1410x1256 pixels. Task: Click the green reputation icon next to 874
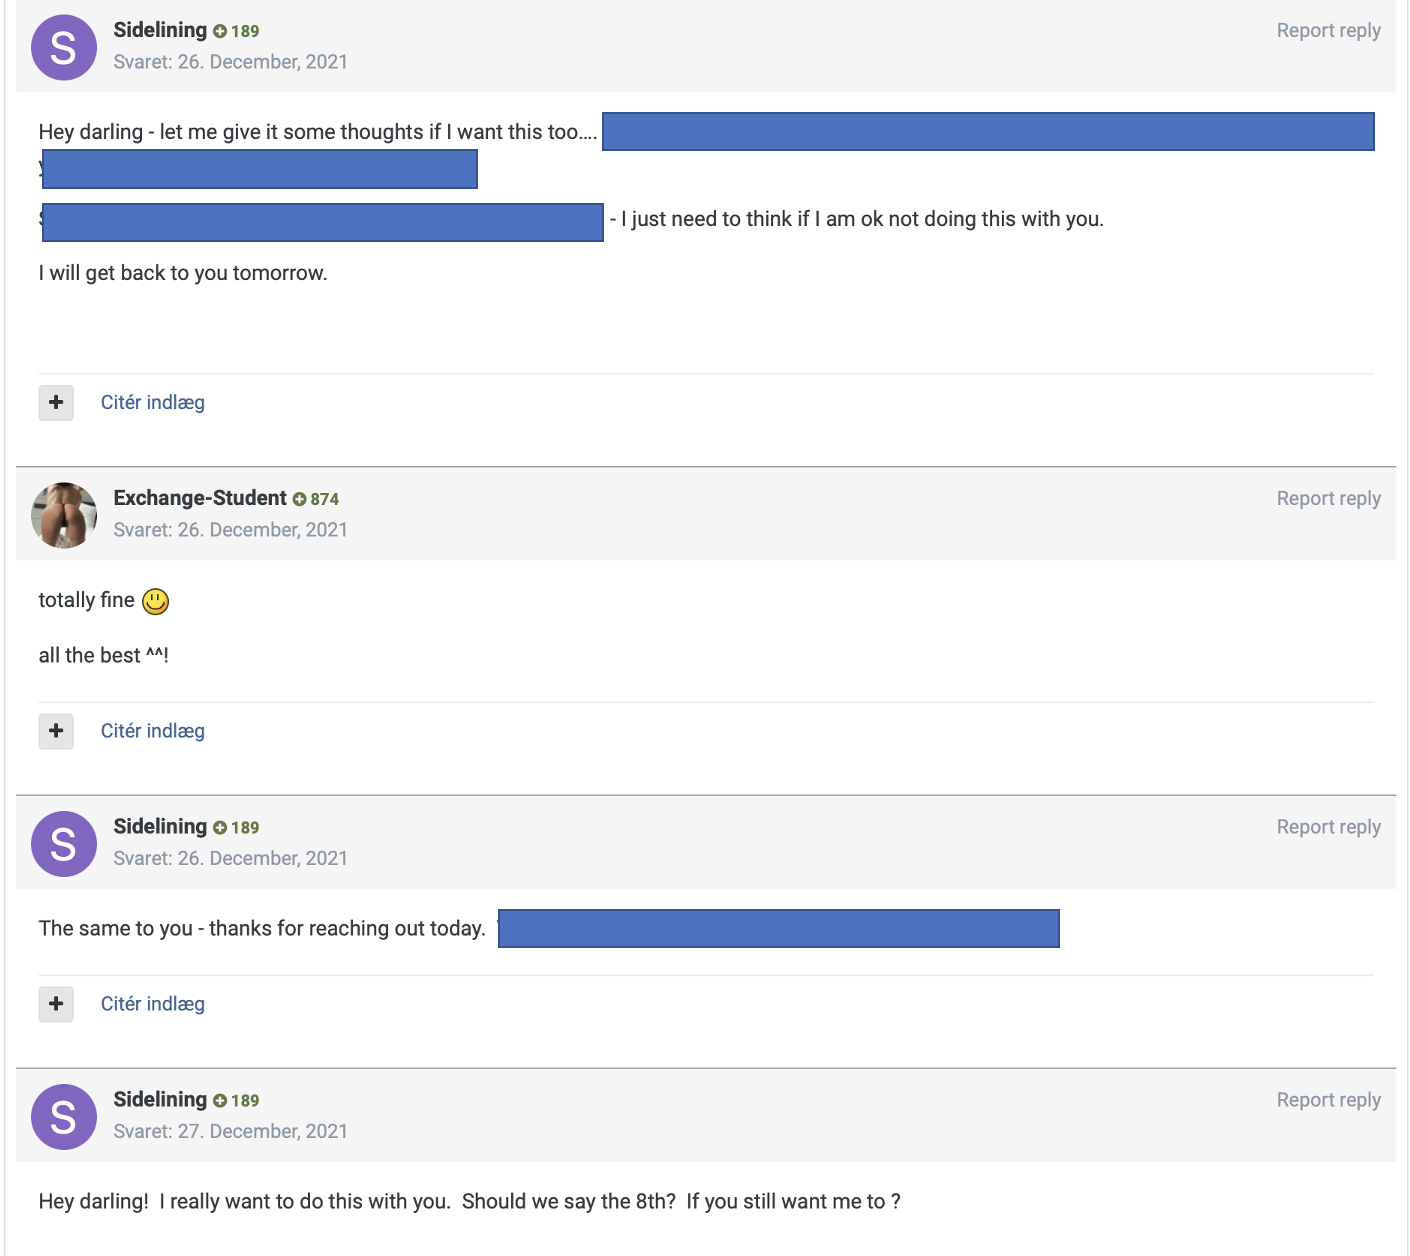(x=299, y=499)
